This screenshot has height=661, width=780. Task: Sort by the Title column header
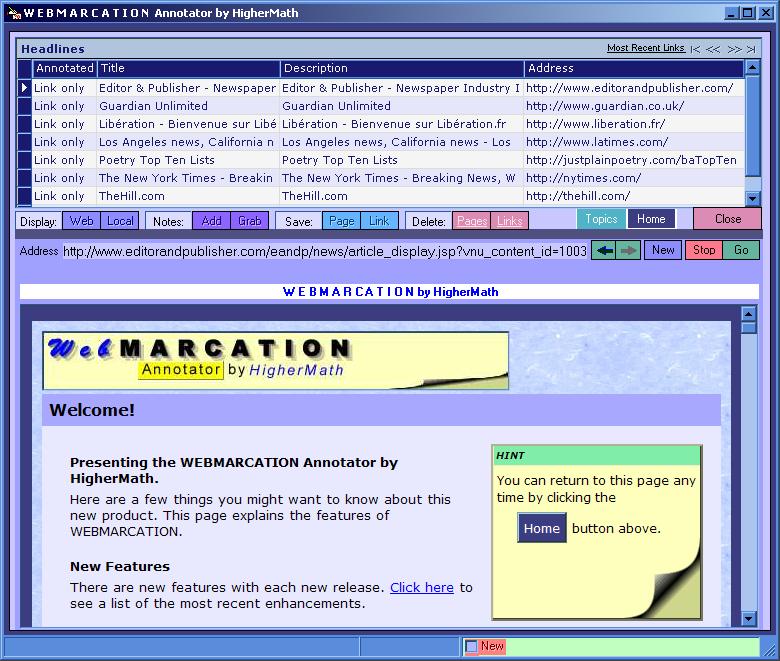189,68
